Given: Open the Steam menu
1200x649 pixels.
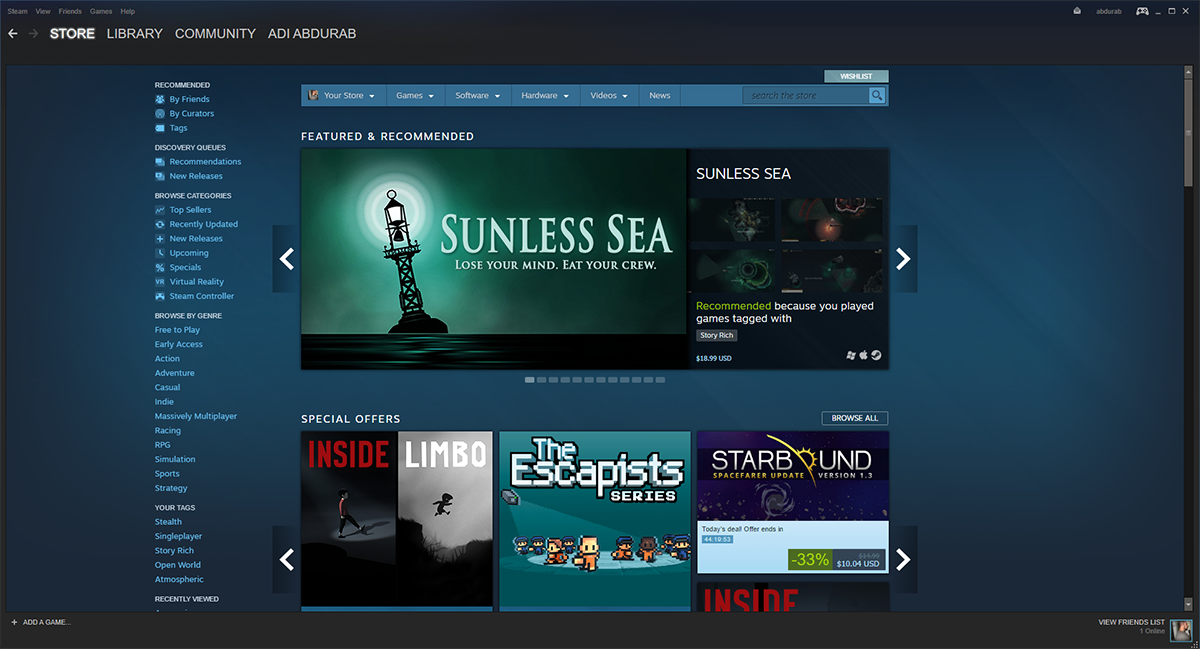Looking at the screenshot, I should 17,11.
